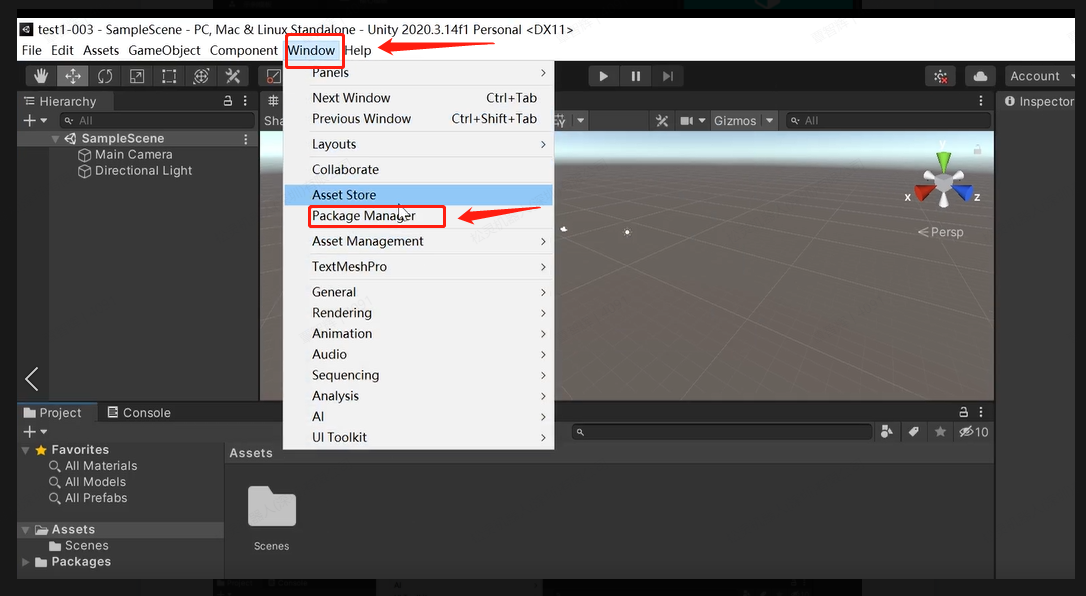Open the Help menu
The width and height of the screenshot is (1086, 596).
(x=358, y=50)
